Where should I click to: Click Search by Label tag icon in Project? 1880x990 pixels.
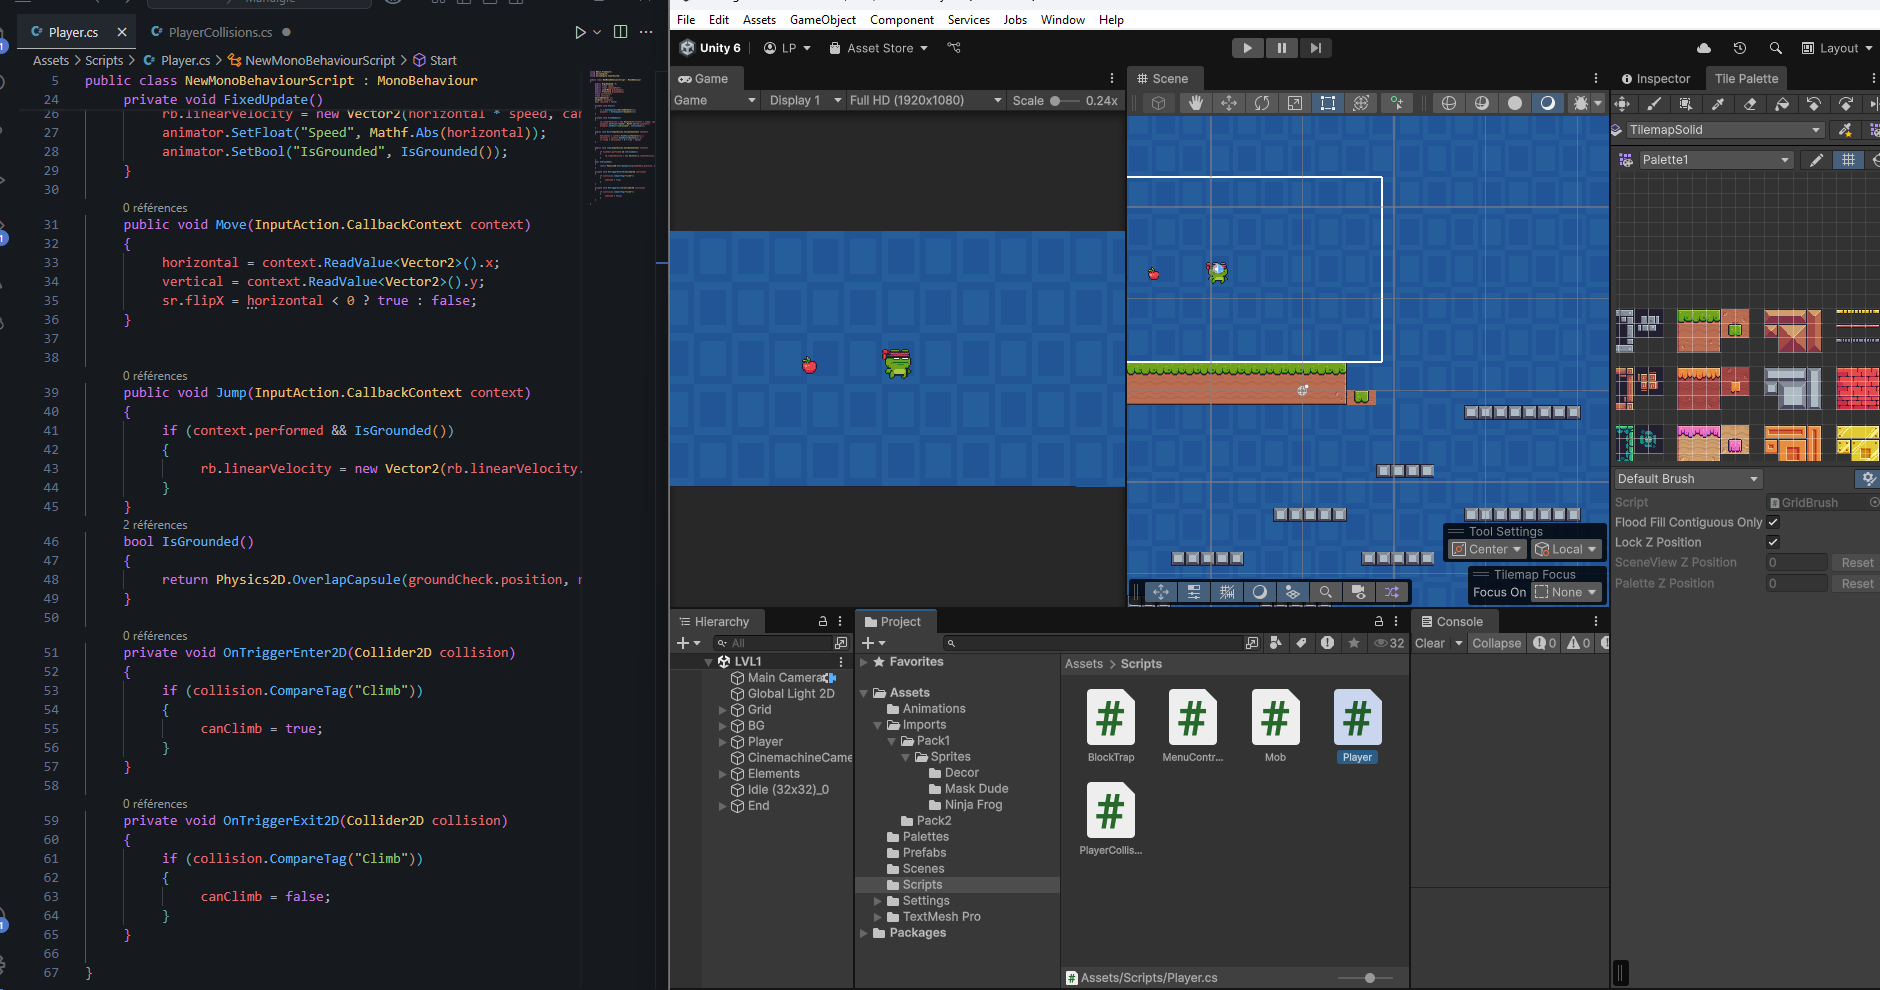click(1301, 643)
